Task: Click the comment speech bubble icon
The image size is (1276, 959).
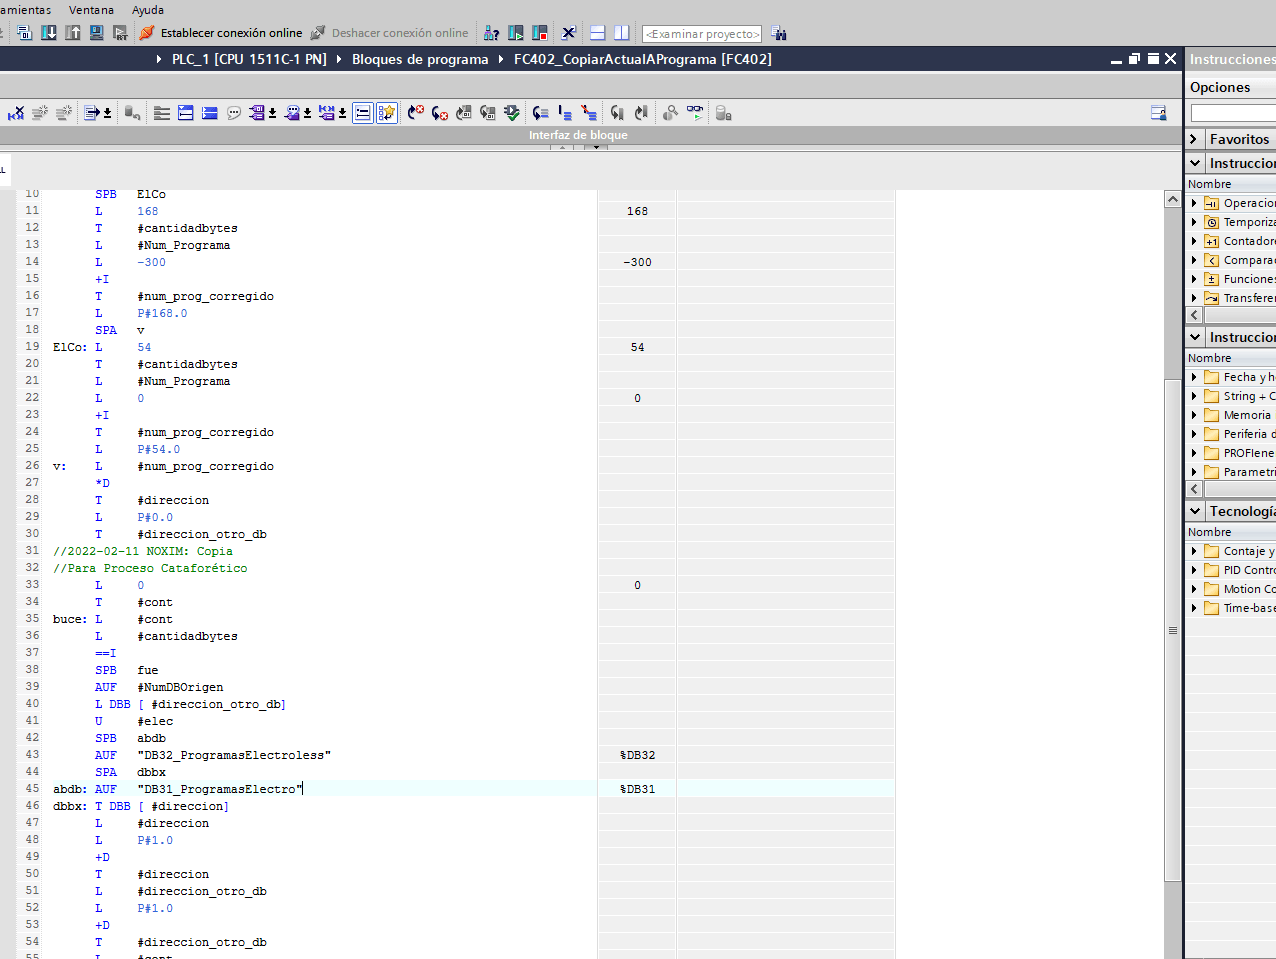Action: coord(234,113)
